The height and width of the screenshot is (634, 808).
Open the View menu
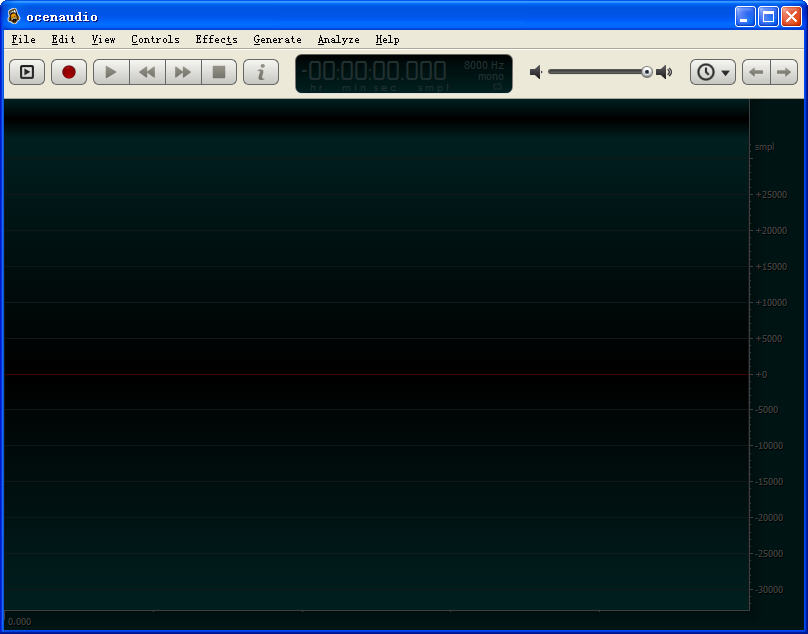coord(104,40)
